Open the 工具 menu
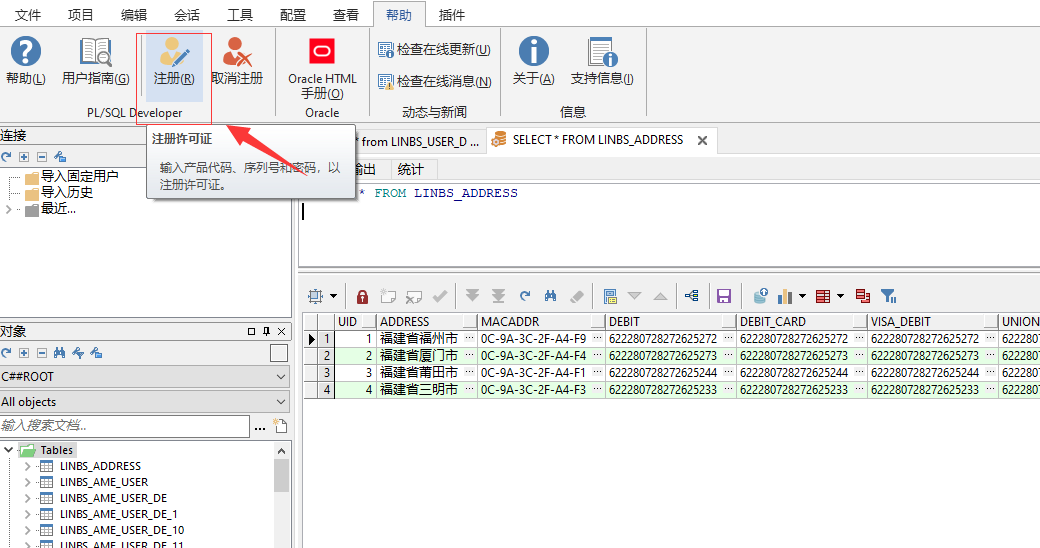 (239, 15)
